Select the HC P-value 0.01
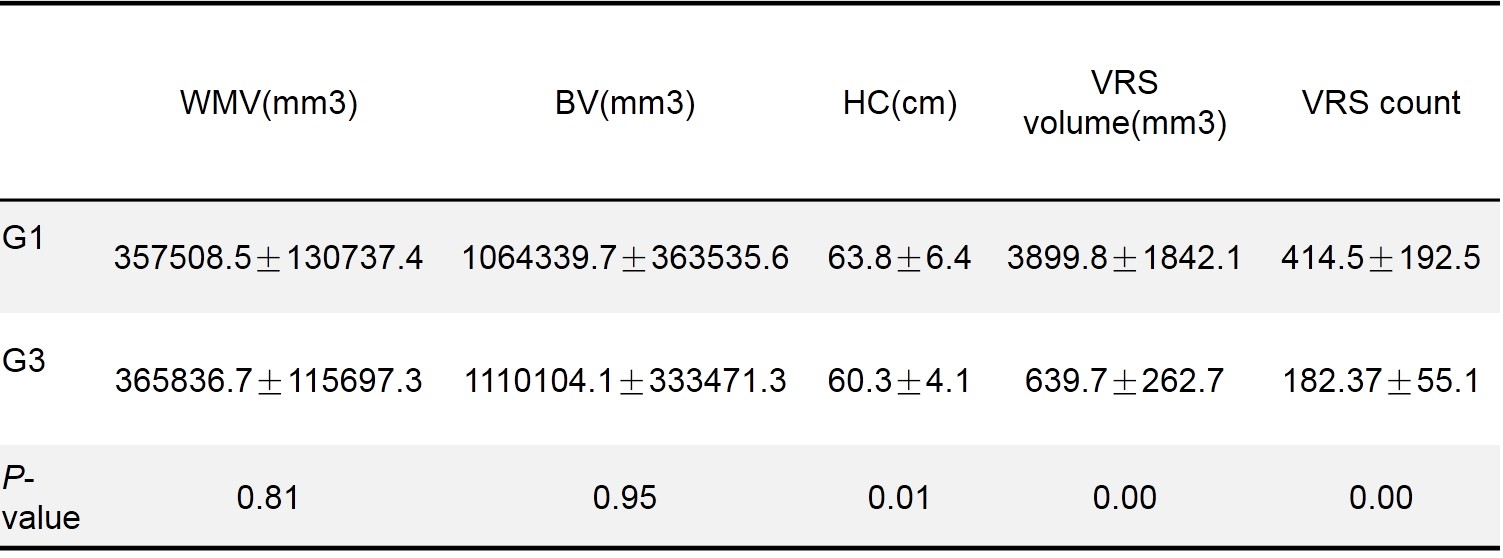The image size is (1503, 558). (899, 498)
